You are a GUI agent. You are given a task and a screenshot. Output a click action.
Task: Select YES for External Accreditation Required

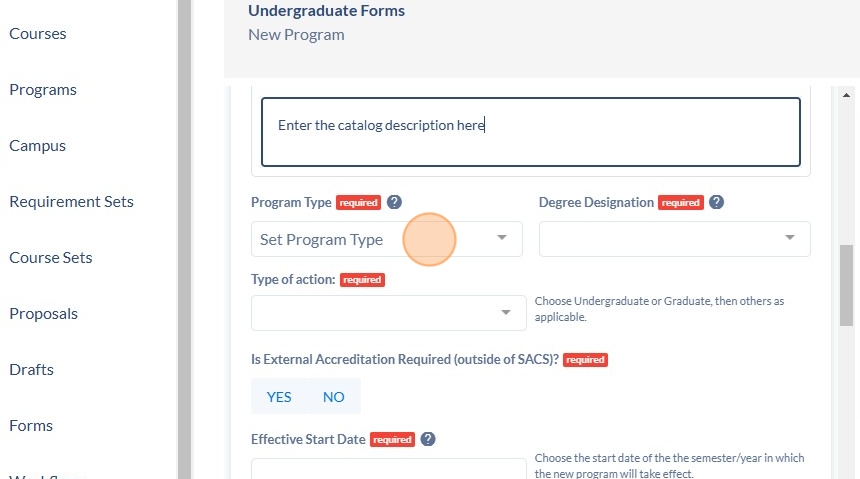coord(279,397)
